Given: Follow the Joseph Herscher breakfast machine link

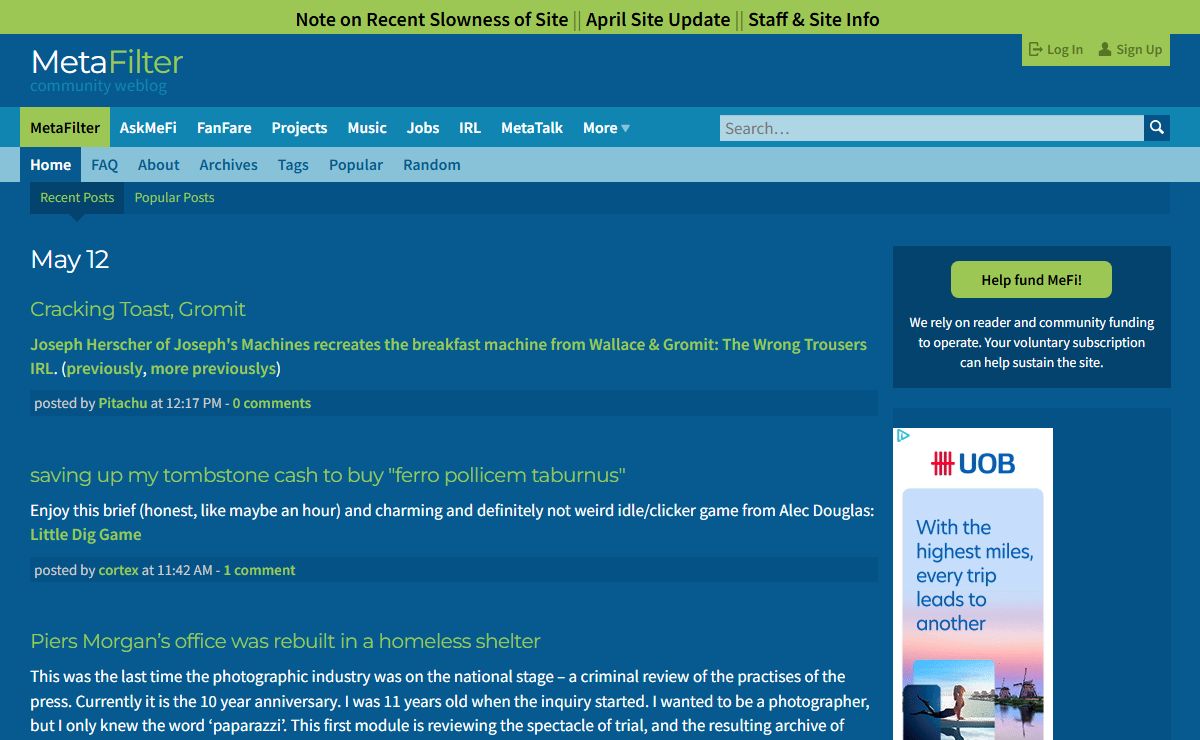Looking at the screenshot, I should 448,356.
